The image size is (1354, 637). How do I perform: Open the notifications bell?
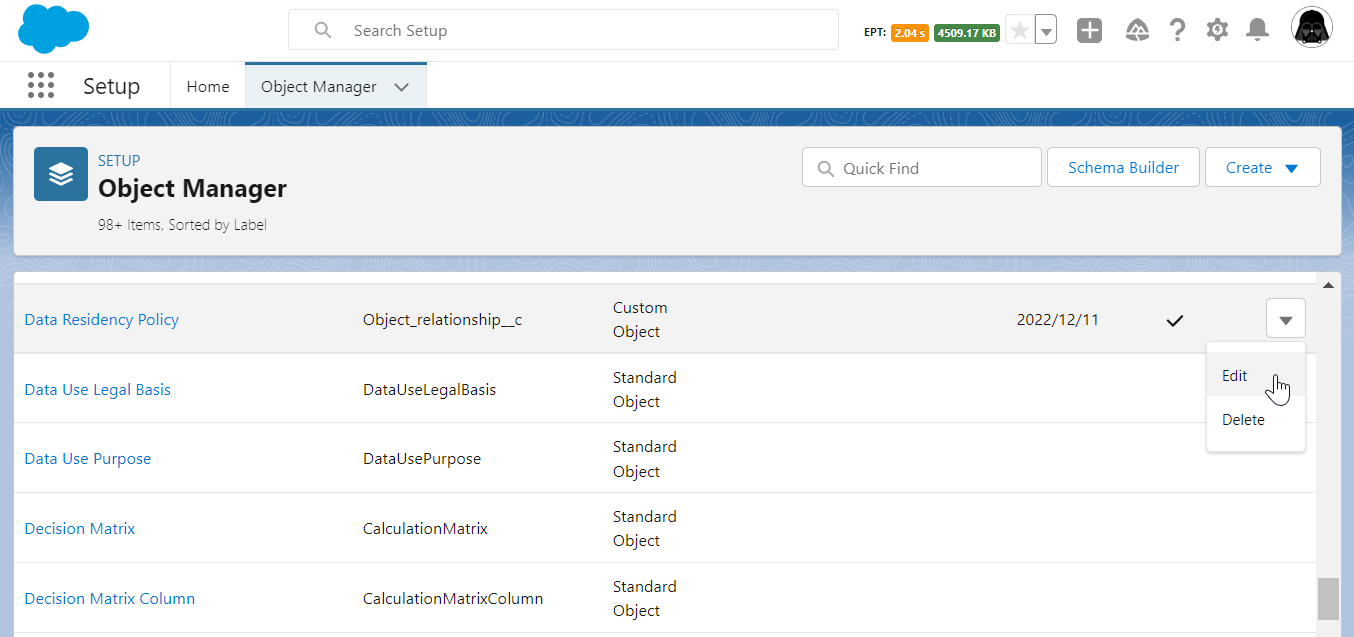point(1257,31)
